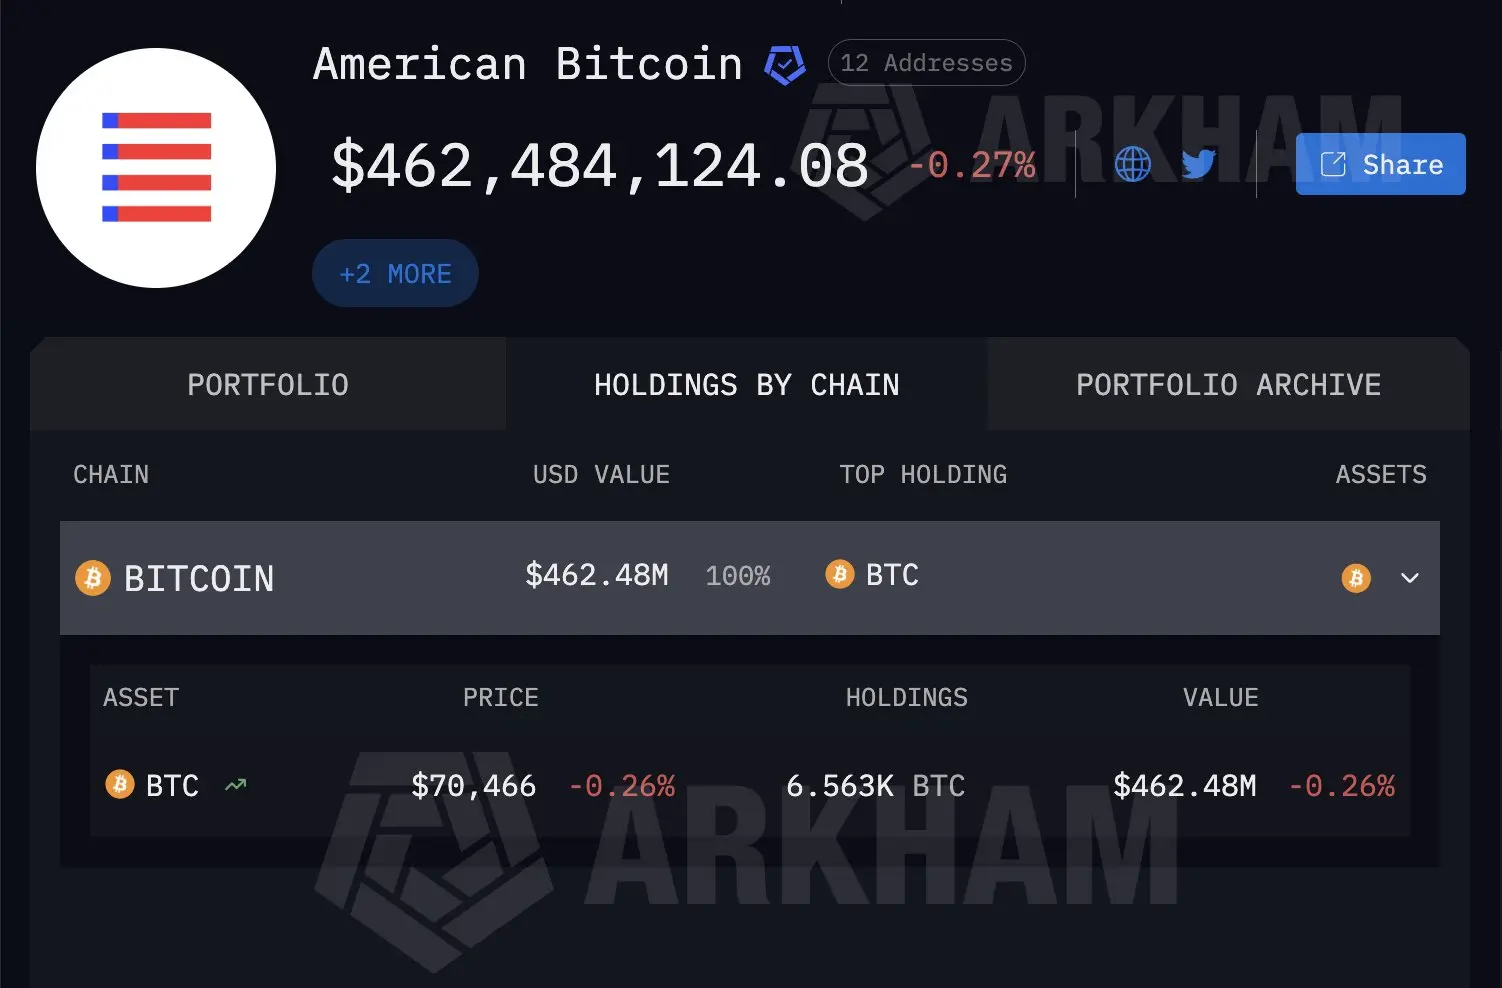Open the 12 Addresses list
The width and height of the screenshot is (1502, 988).
925,62
